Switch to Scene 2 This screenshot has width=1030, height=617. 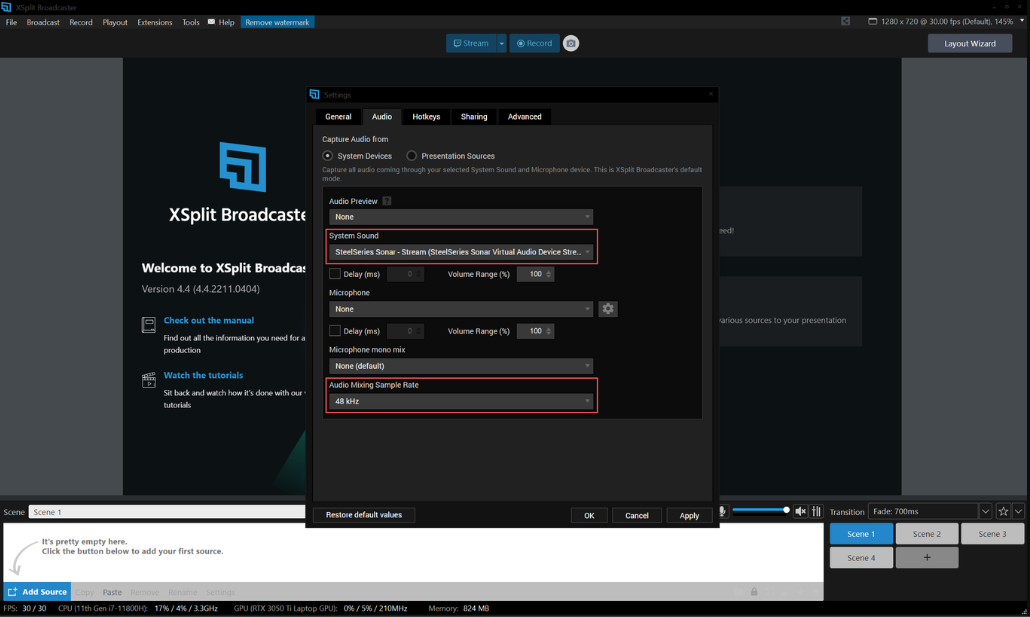(x=927, y=534)
